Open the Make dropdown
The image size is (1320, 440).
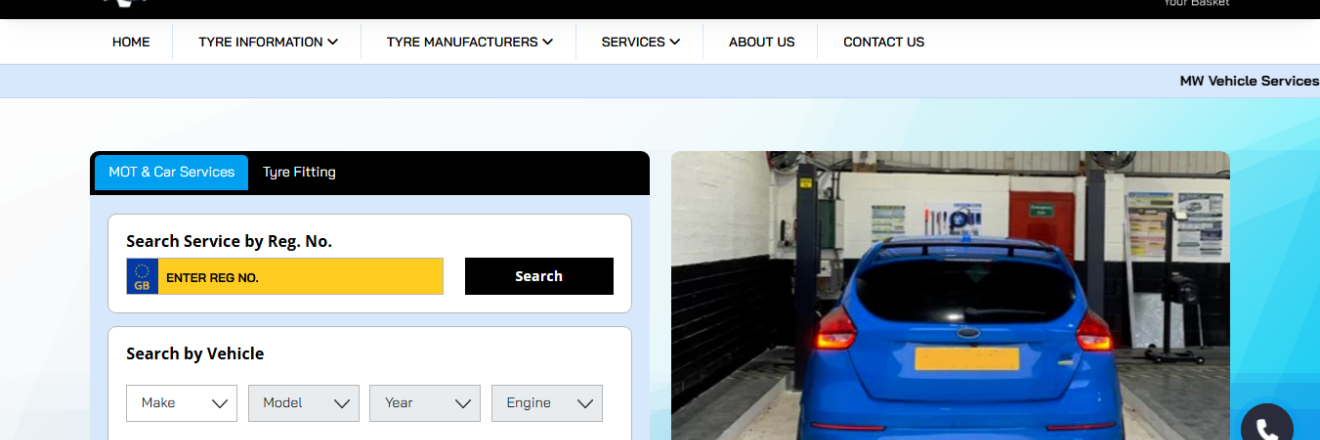click(182, 403)
